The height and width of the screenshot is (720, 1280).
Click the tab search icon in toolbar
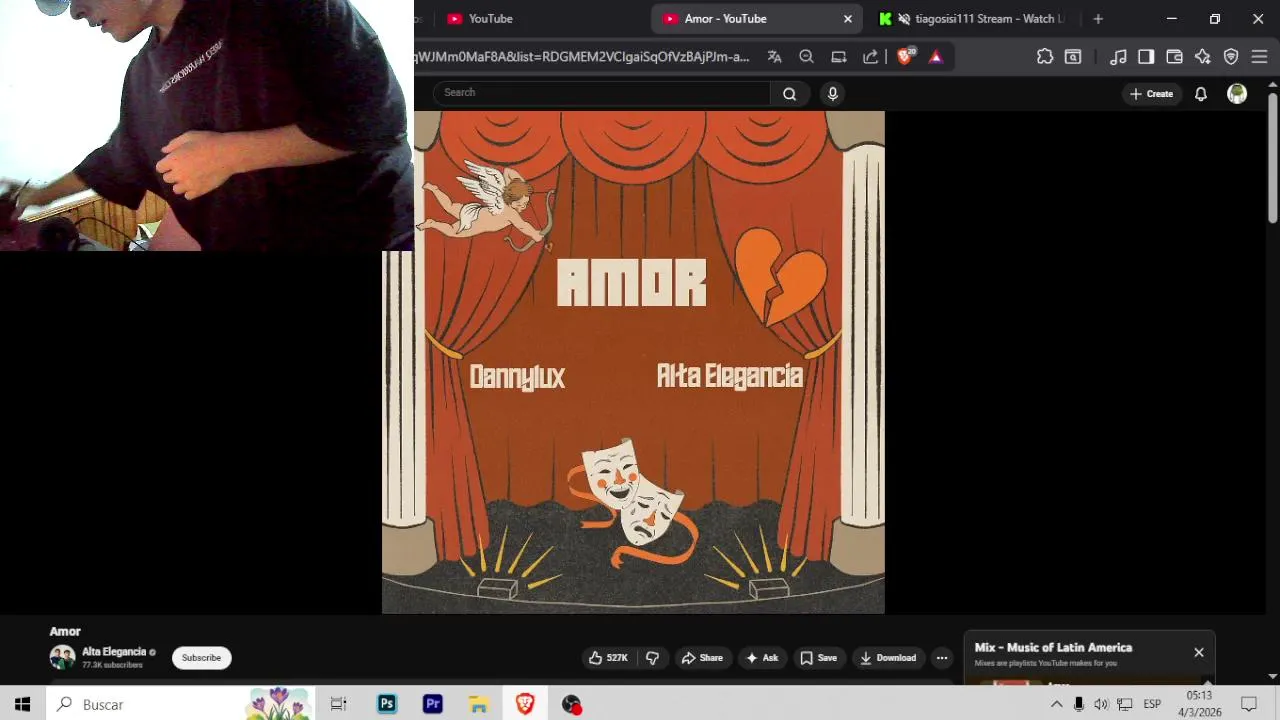coord(1073,57)
